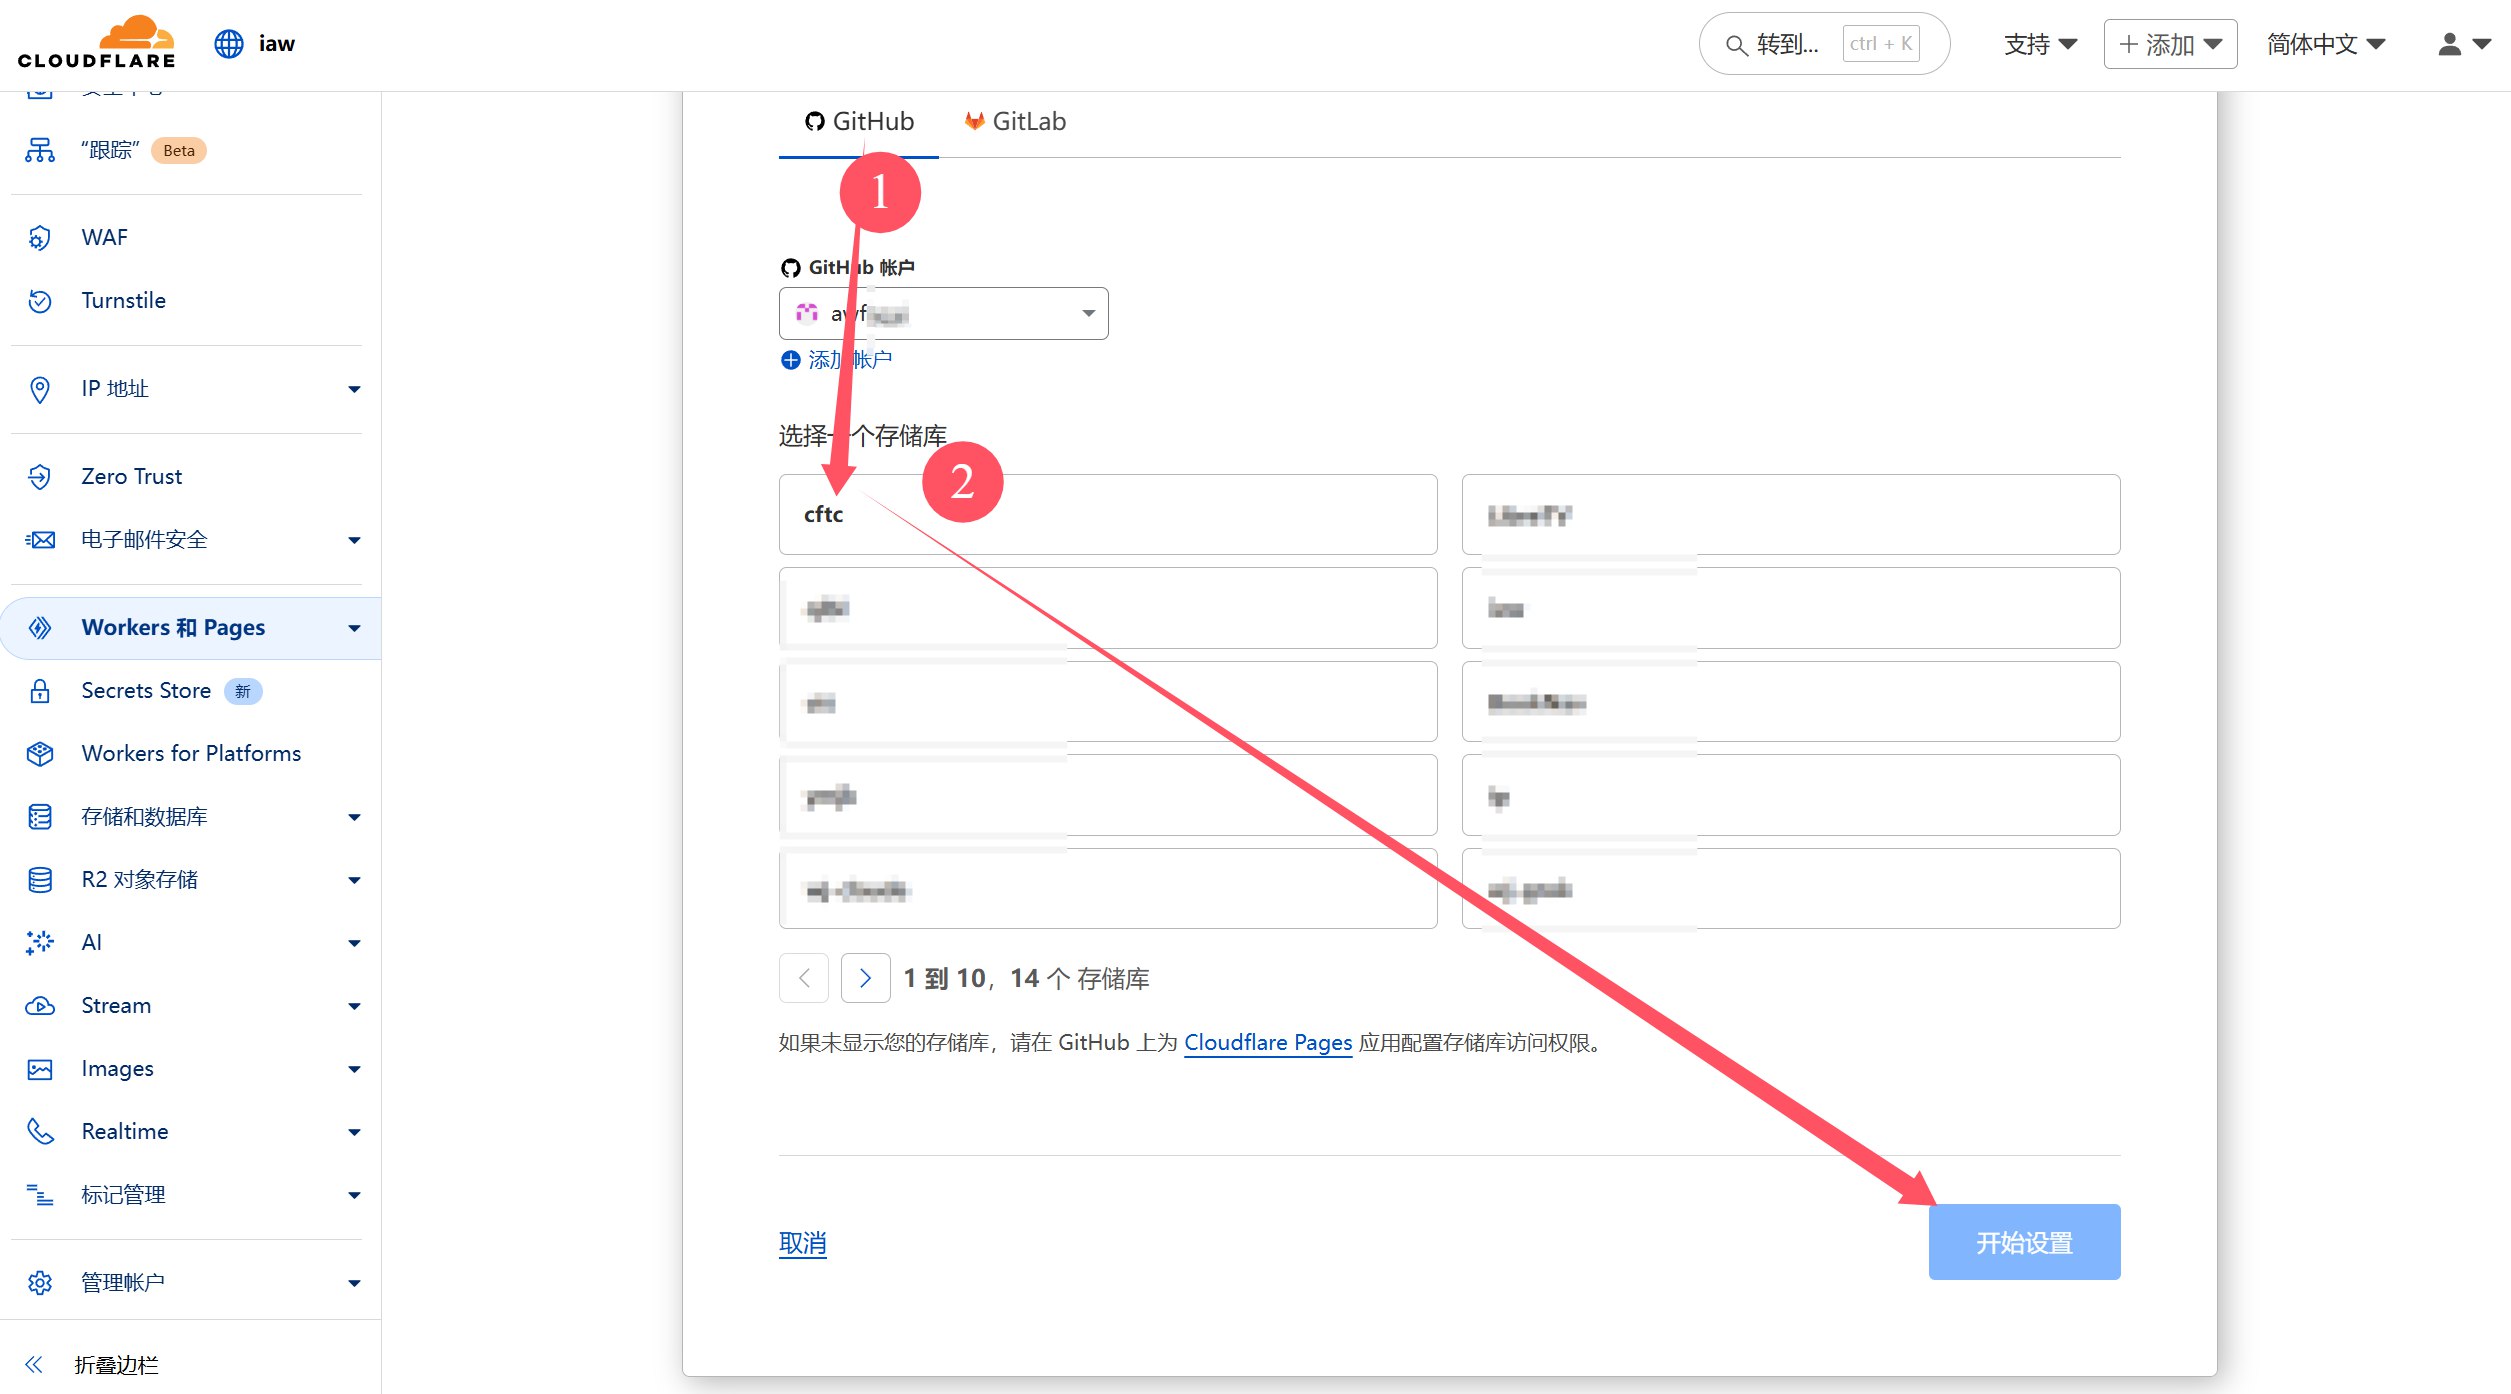Open Zero Trust menu item
The image size is (2511, 1394).
[x=132, y=477]
